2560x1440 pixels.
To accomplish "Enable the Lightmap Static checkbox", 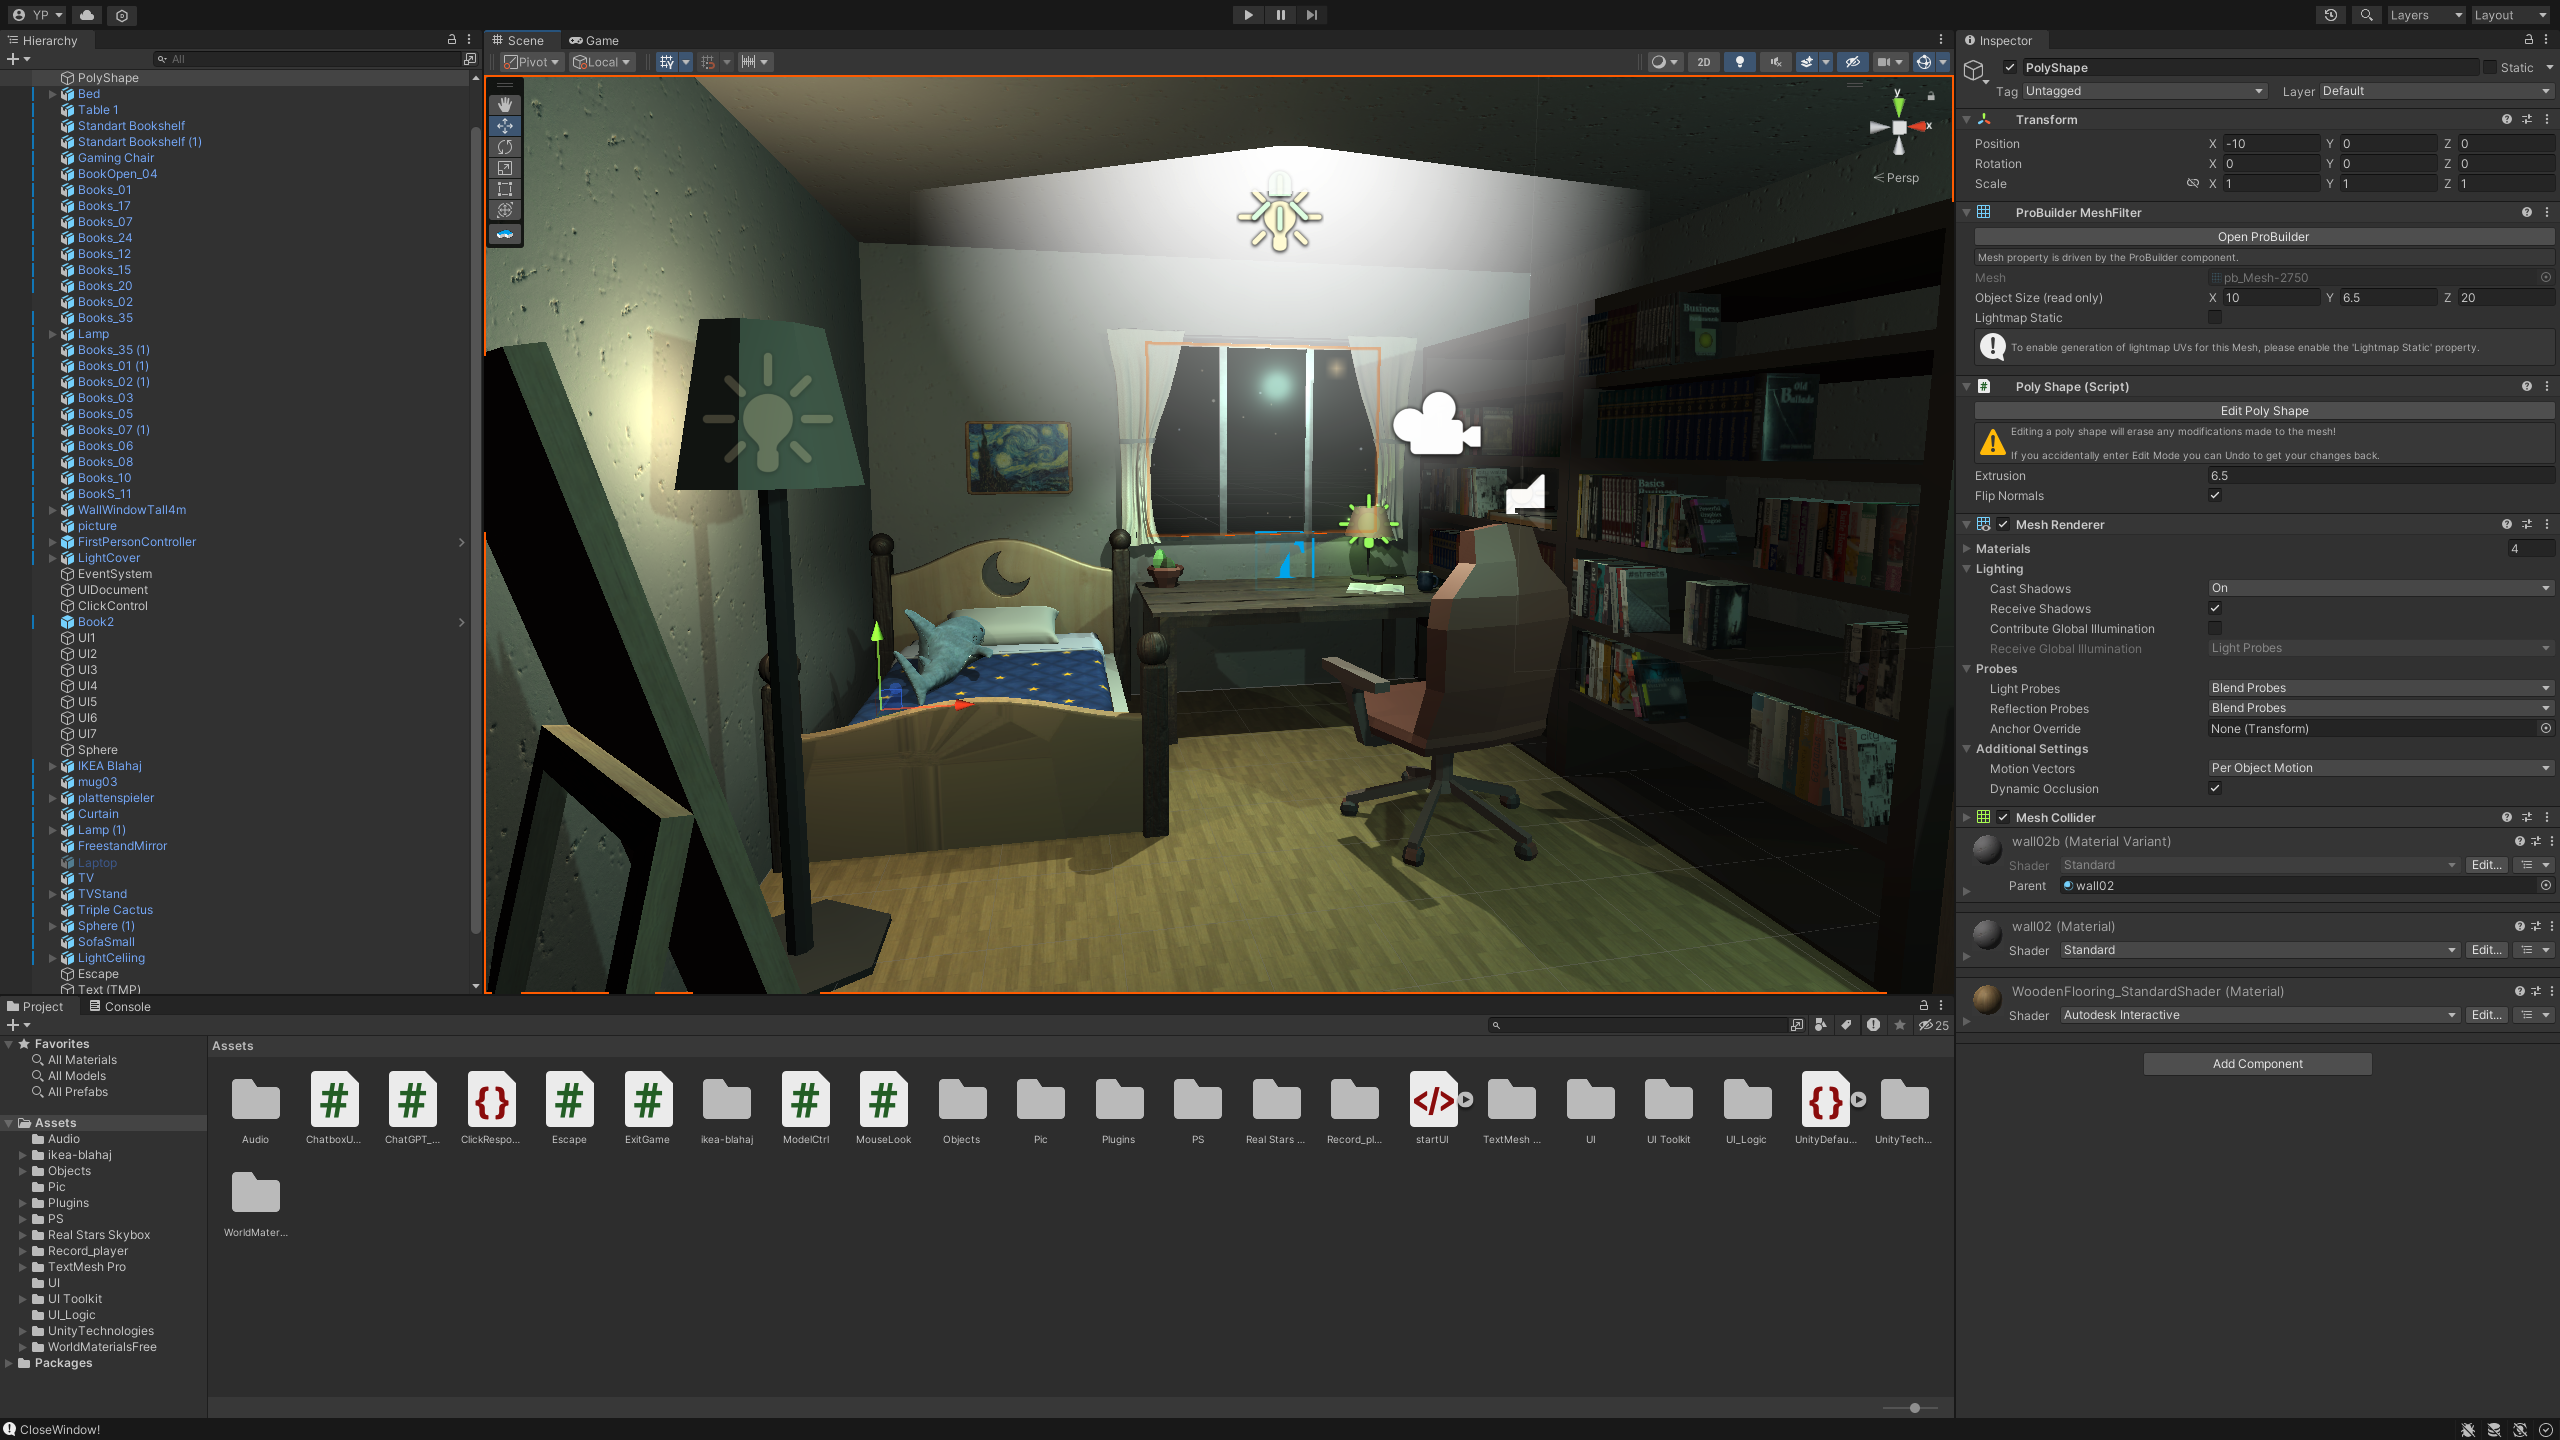I will pos(2216,317).
